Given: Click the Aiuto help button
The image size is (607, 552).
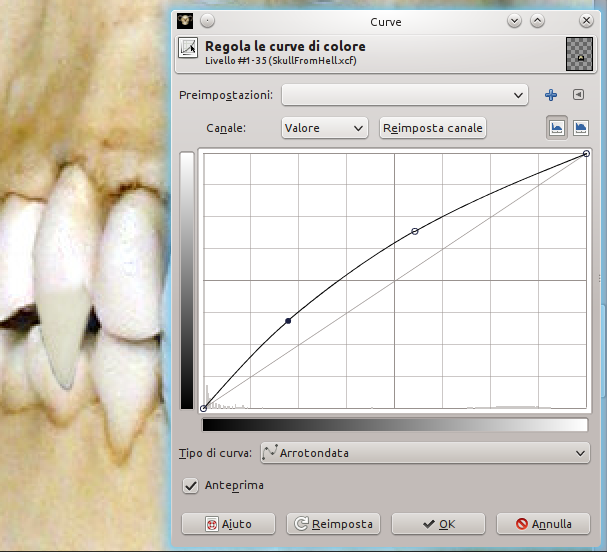Looking at the screenshot, I should pos(228,524).
